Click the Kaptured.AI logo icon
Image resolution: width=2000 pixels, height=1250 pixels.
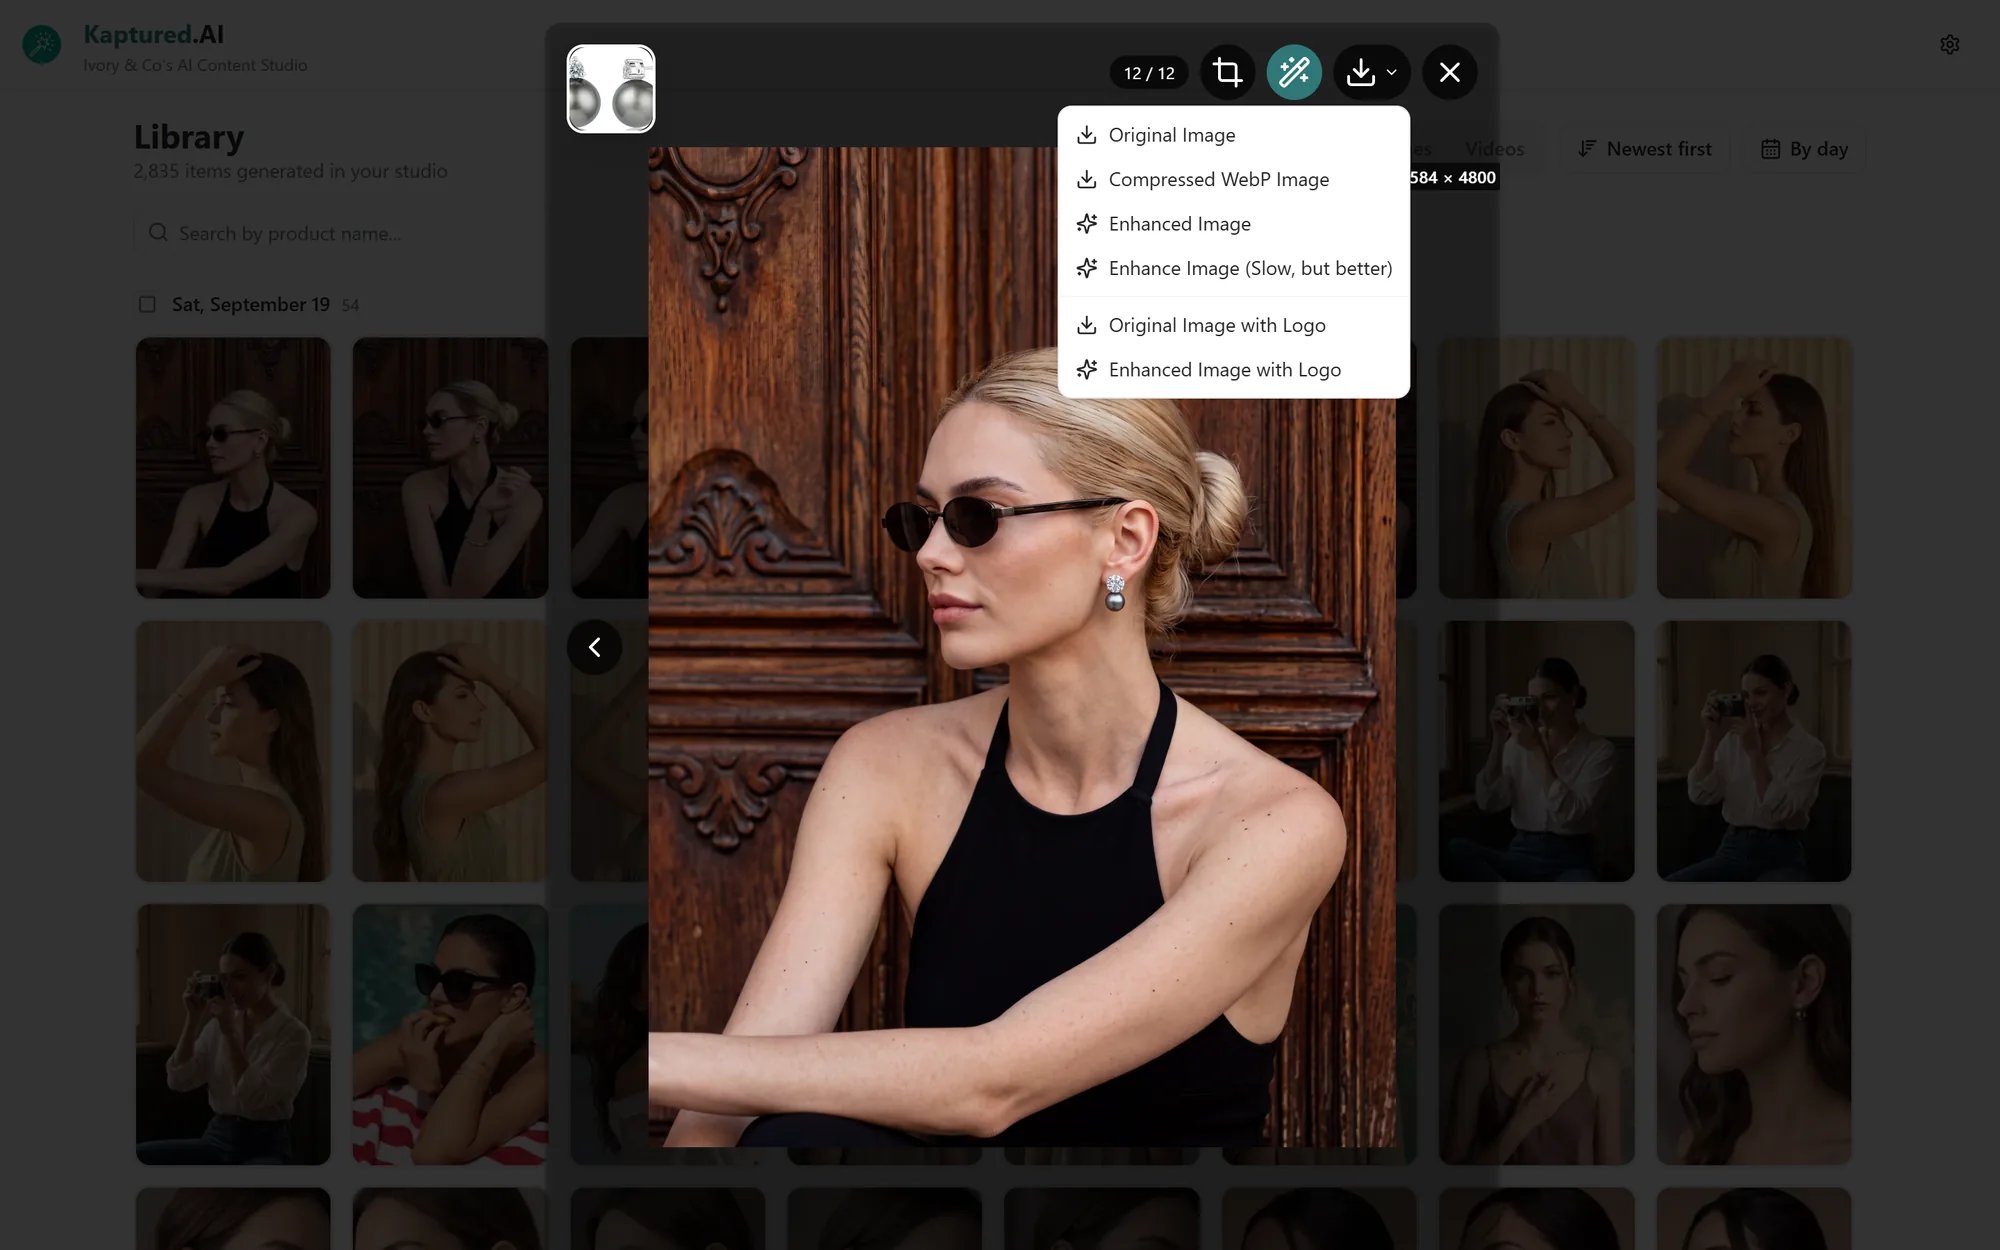click(x=42, y=44)
